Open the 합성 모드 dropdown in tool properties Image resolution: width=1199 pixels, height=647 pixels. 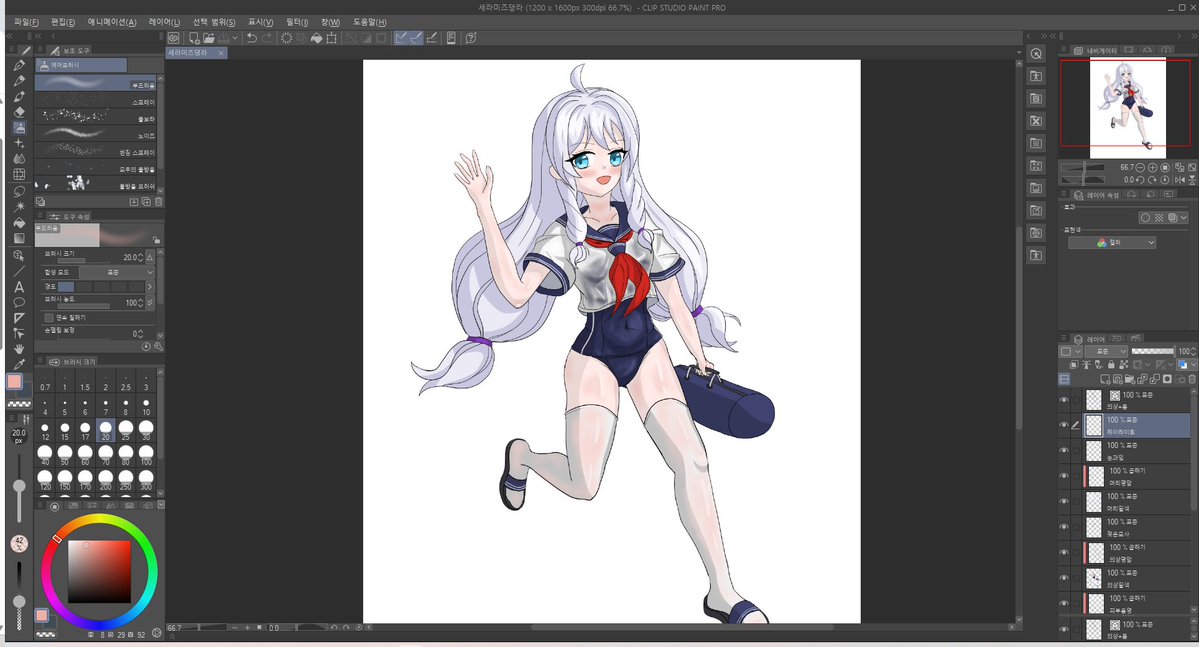point(115,273)
